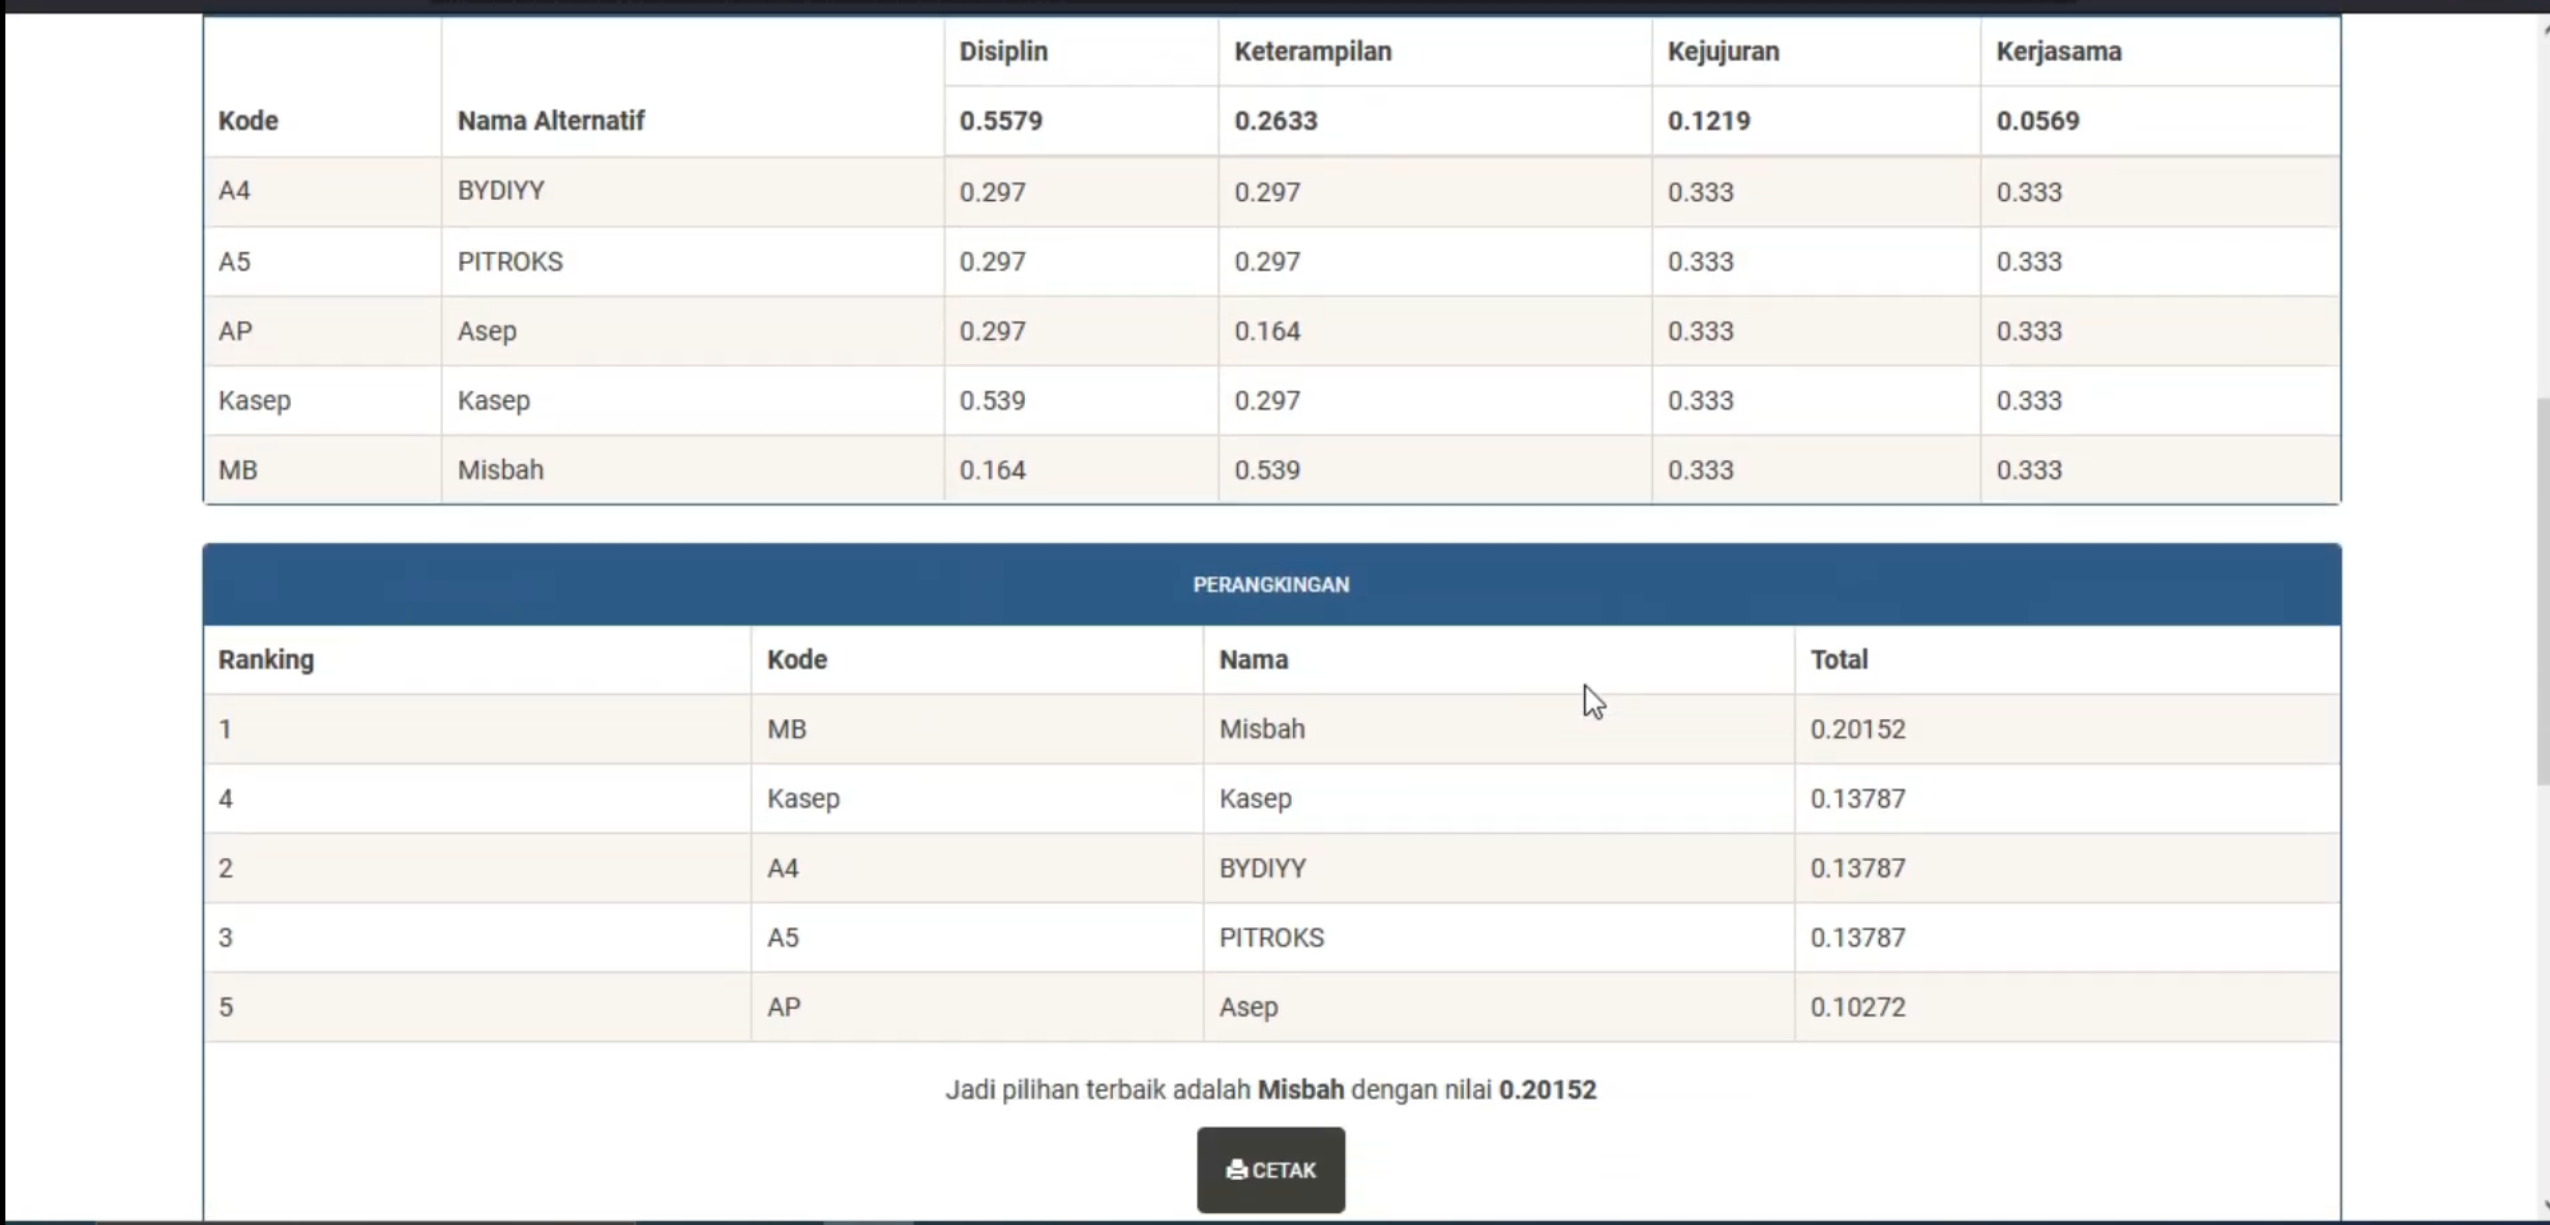This screenshot has height=1225, width=2550.
Task: Click the Total column header
Action: click(x=1838, y=660)
